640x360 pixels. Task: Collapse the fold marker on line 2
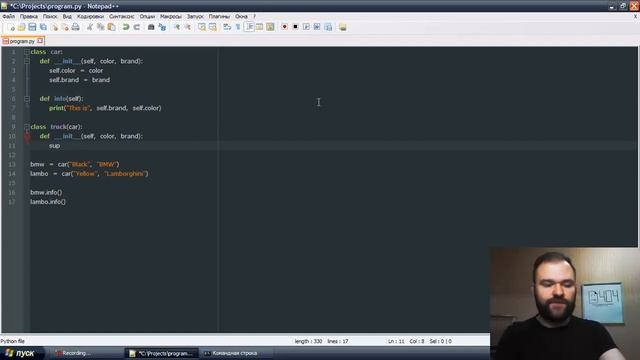[27, 61]
